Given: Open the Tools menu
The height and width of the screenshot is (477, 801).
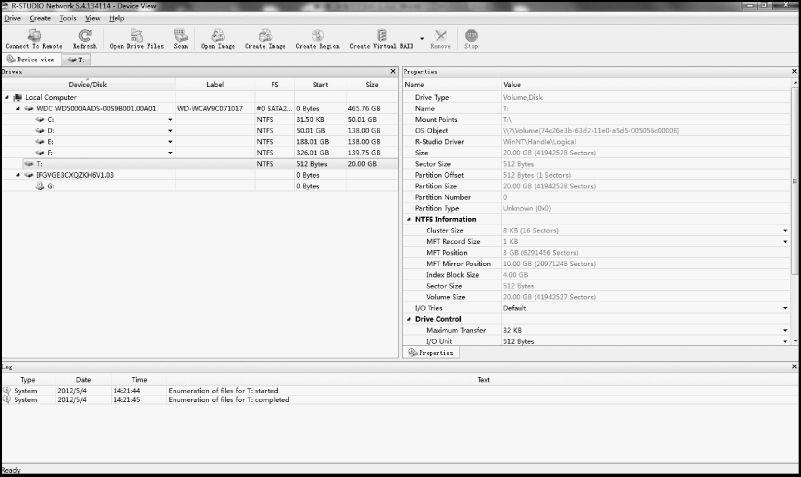Looking at the screenshot, I should (x=67, y=18).
